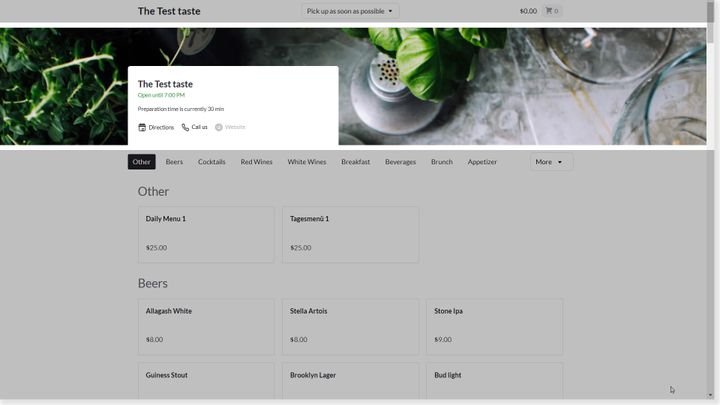Open the Guiness Stout item
The width and height of the screenshot is (720, 405).
click(206, 381)
